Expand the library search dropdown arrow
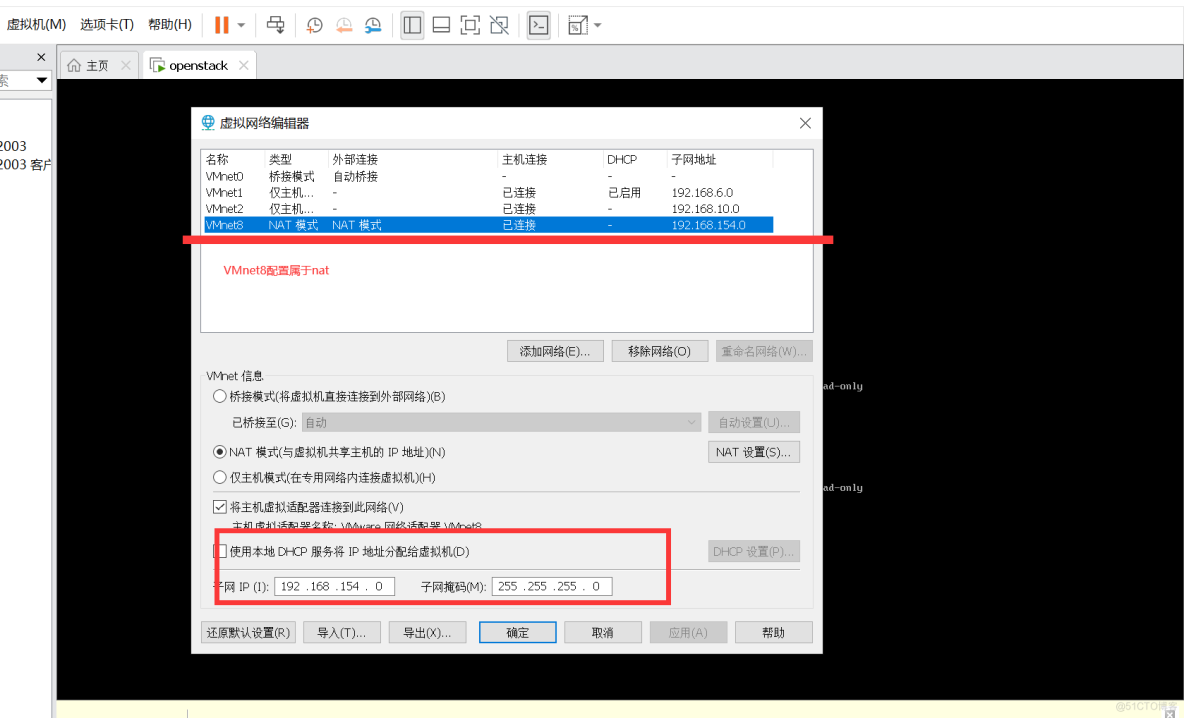 click(42, 80)
